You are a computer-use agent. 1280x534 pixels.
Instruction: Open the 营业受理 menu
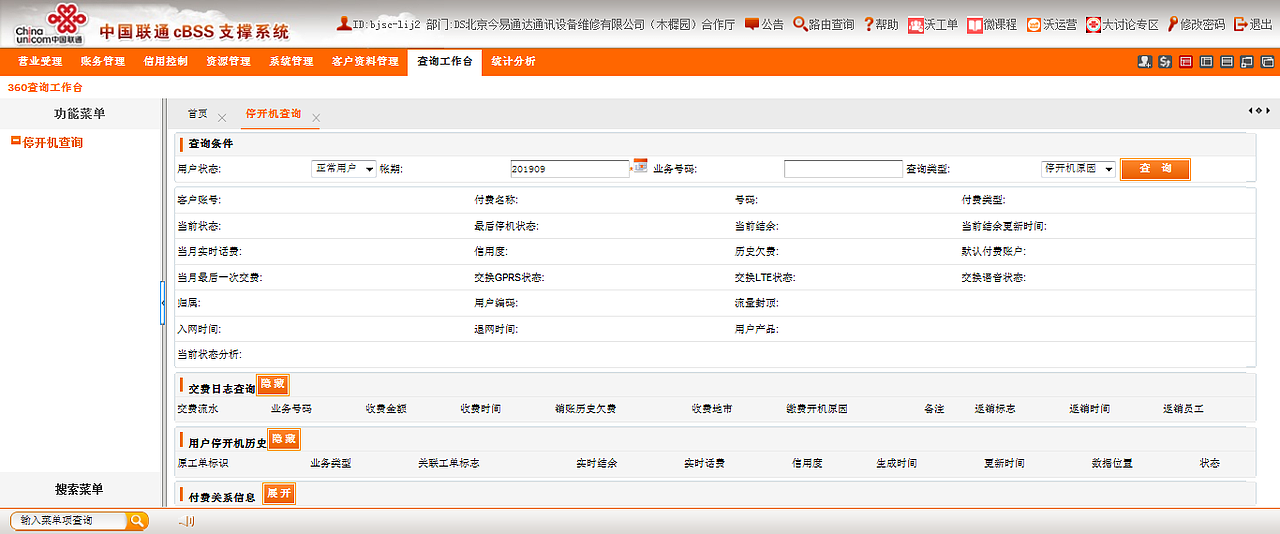coord(40,62)
